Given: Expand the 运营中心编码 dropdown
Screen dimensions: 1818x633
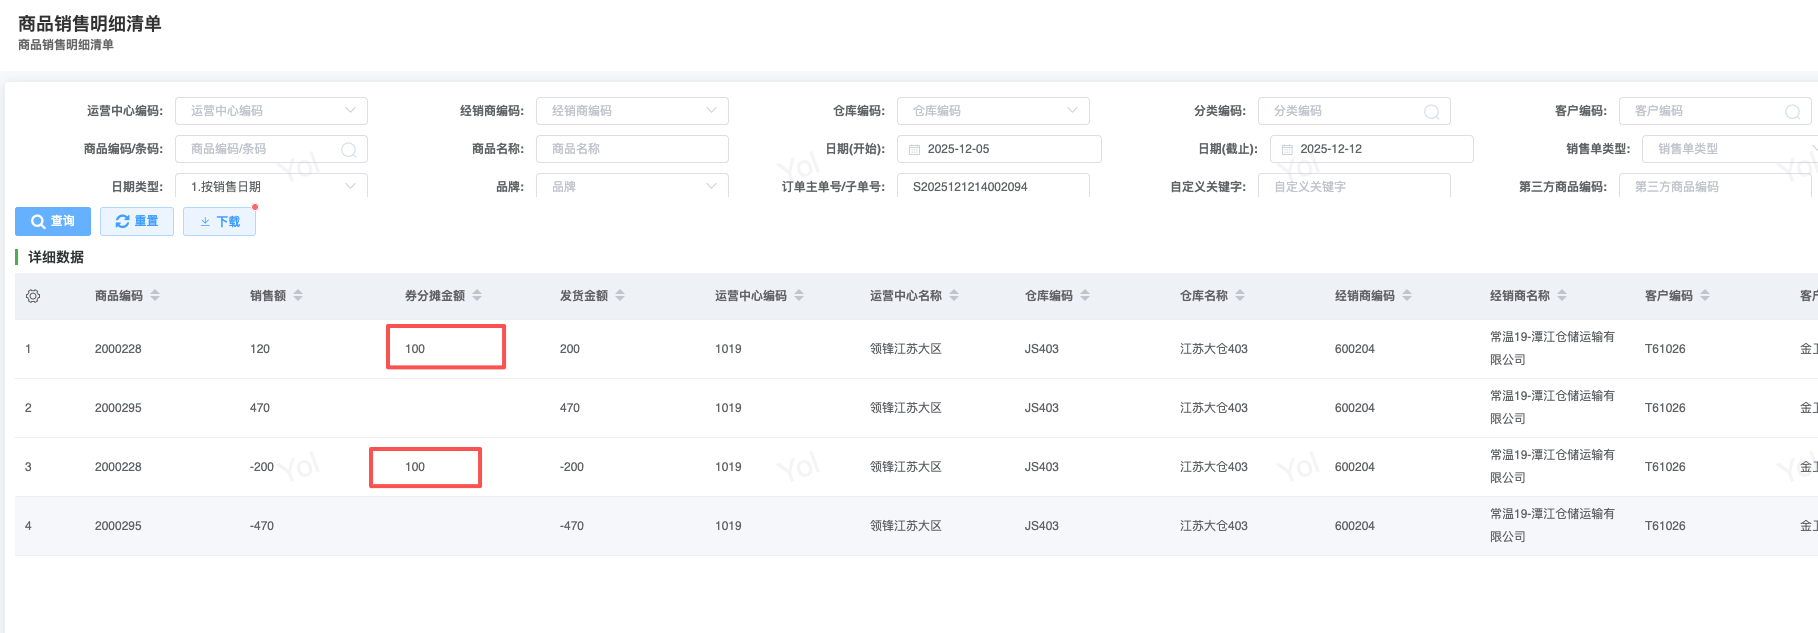Looking at the screenshot, I should (x=350, y=111).
